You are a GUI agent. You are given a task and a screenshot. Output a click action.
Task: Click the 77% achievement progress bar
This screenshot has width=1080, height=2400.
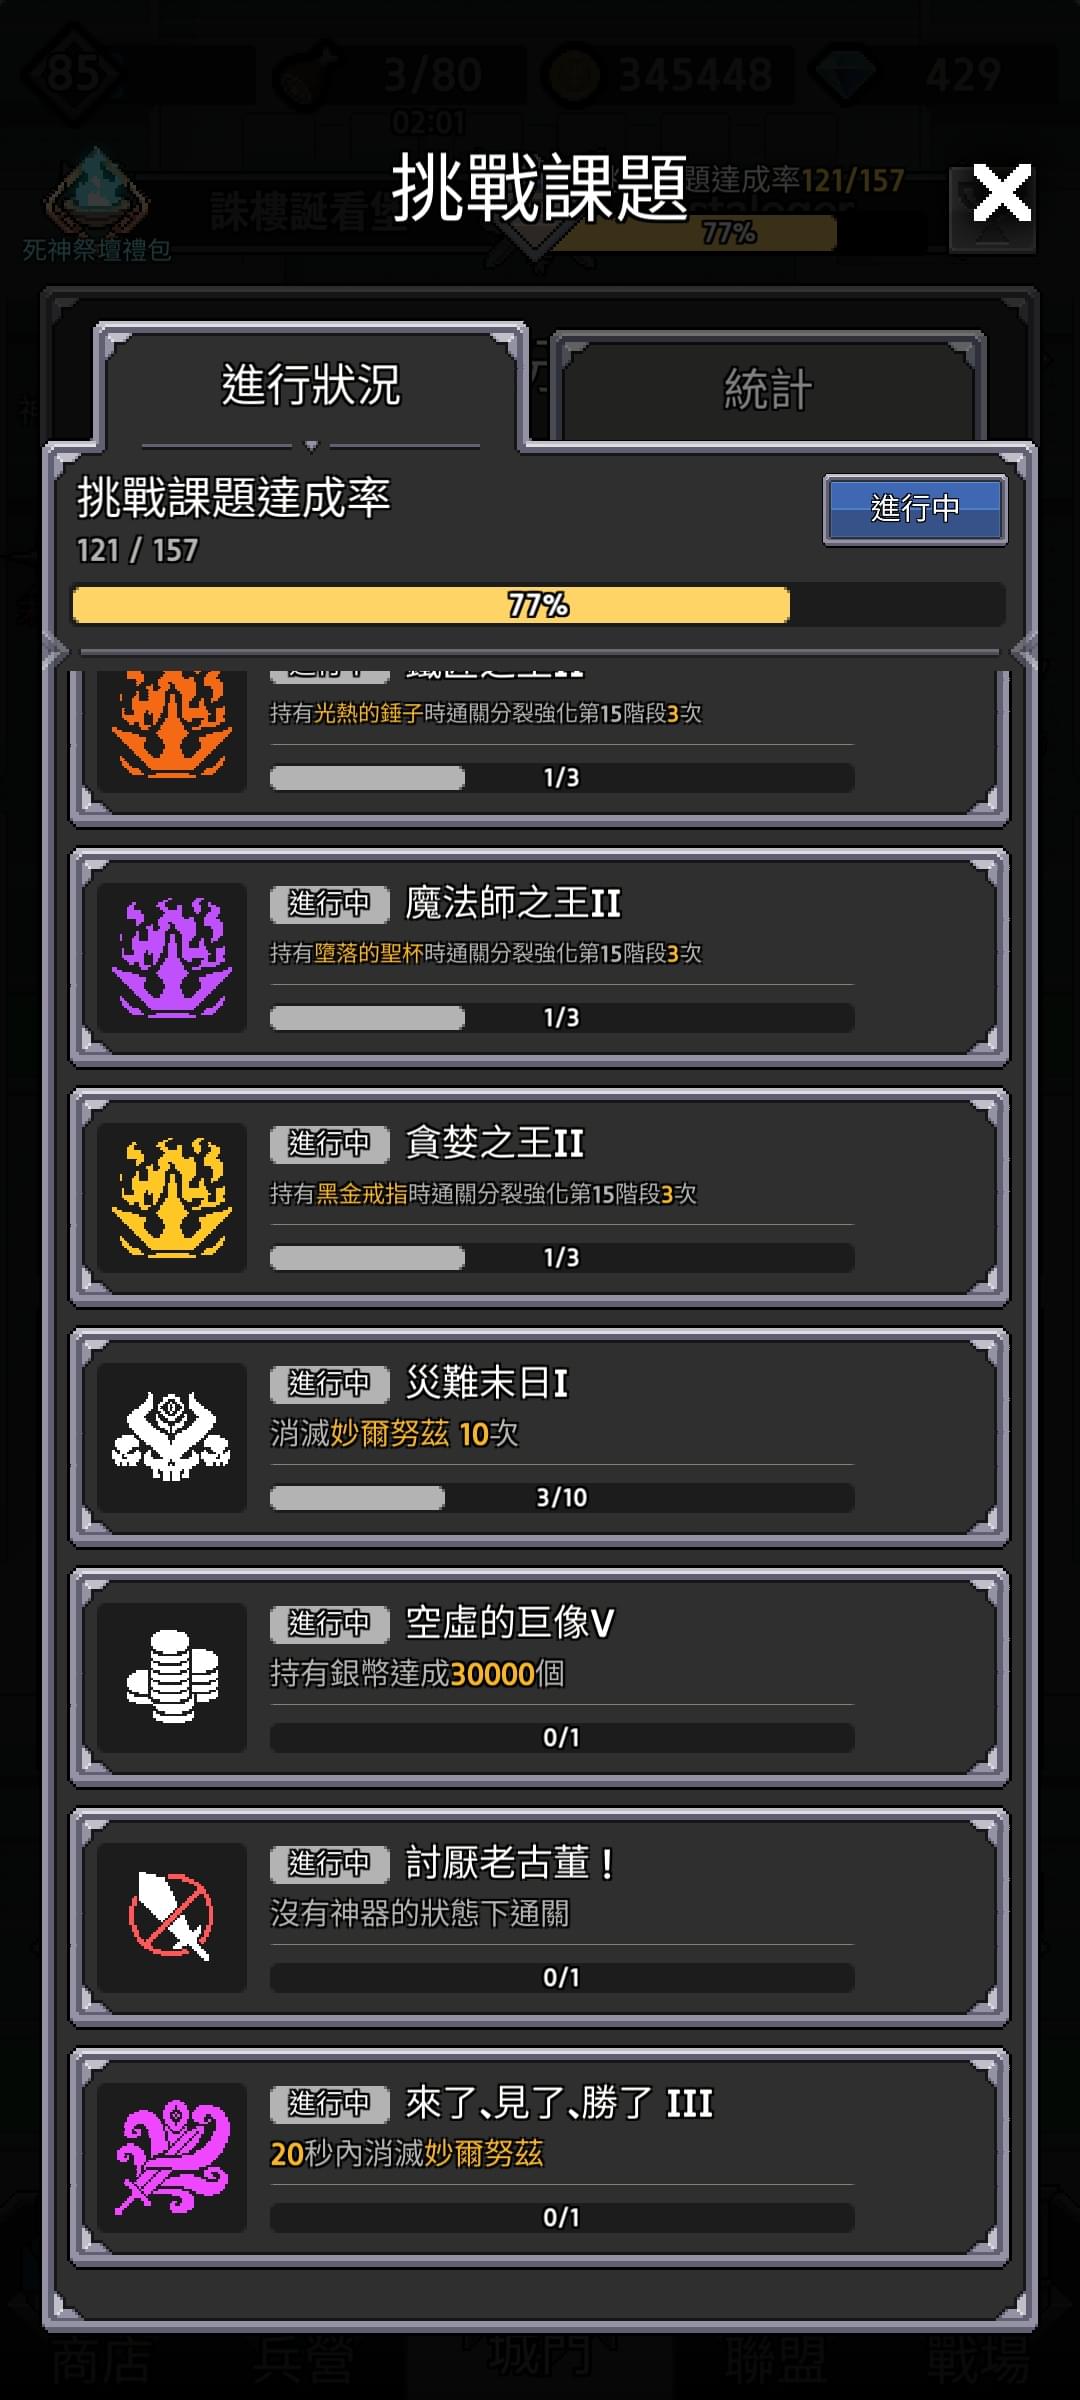coord(539,605)
